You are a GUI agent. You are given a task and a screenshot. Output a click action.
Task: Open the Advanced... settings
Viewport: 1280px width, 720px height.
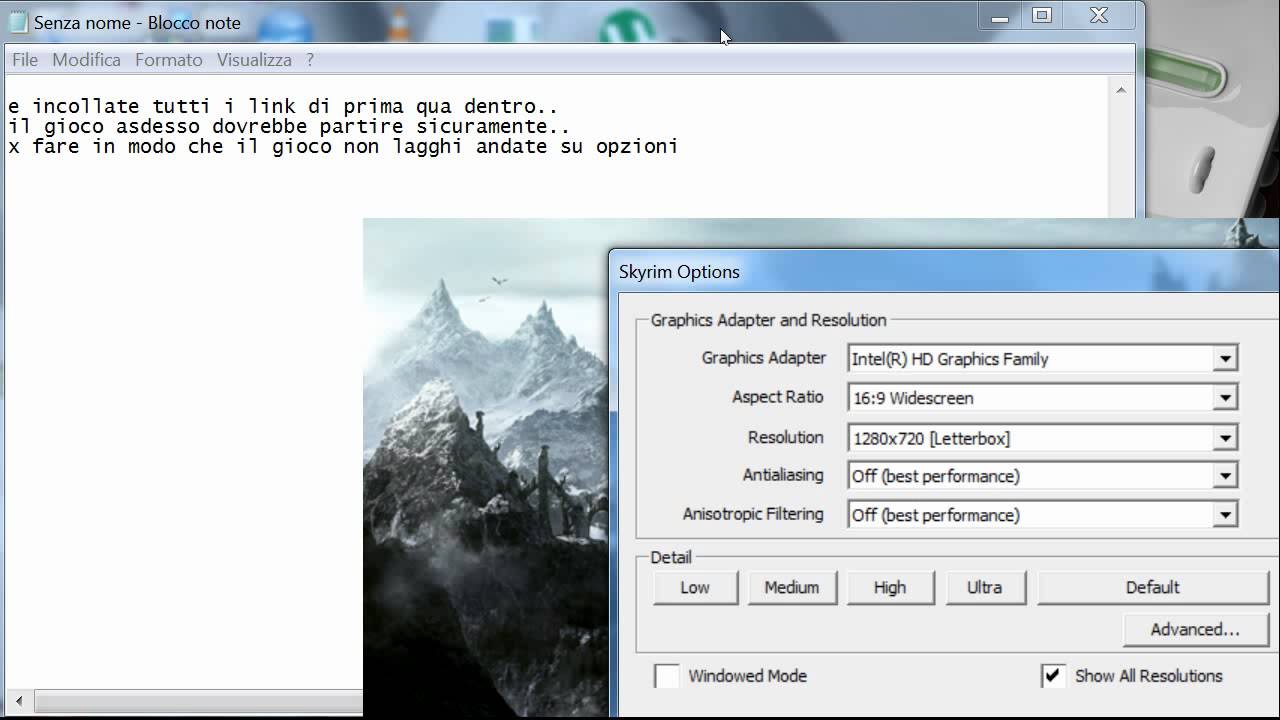click(1195, 629)
